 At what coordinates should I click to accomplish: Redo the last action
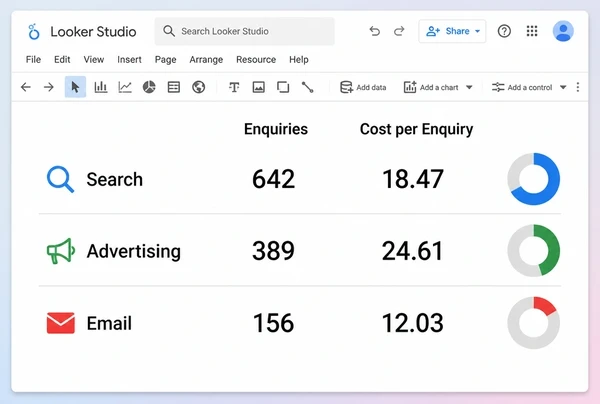[x=399, y=31]
